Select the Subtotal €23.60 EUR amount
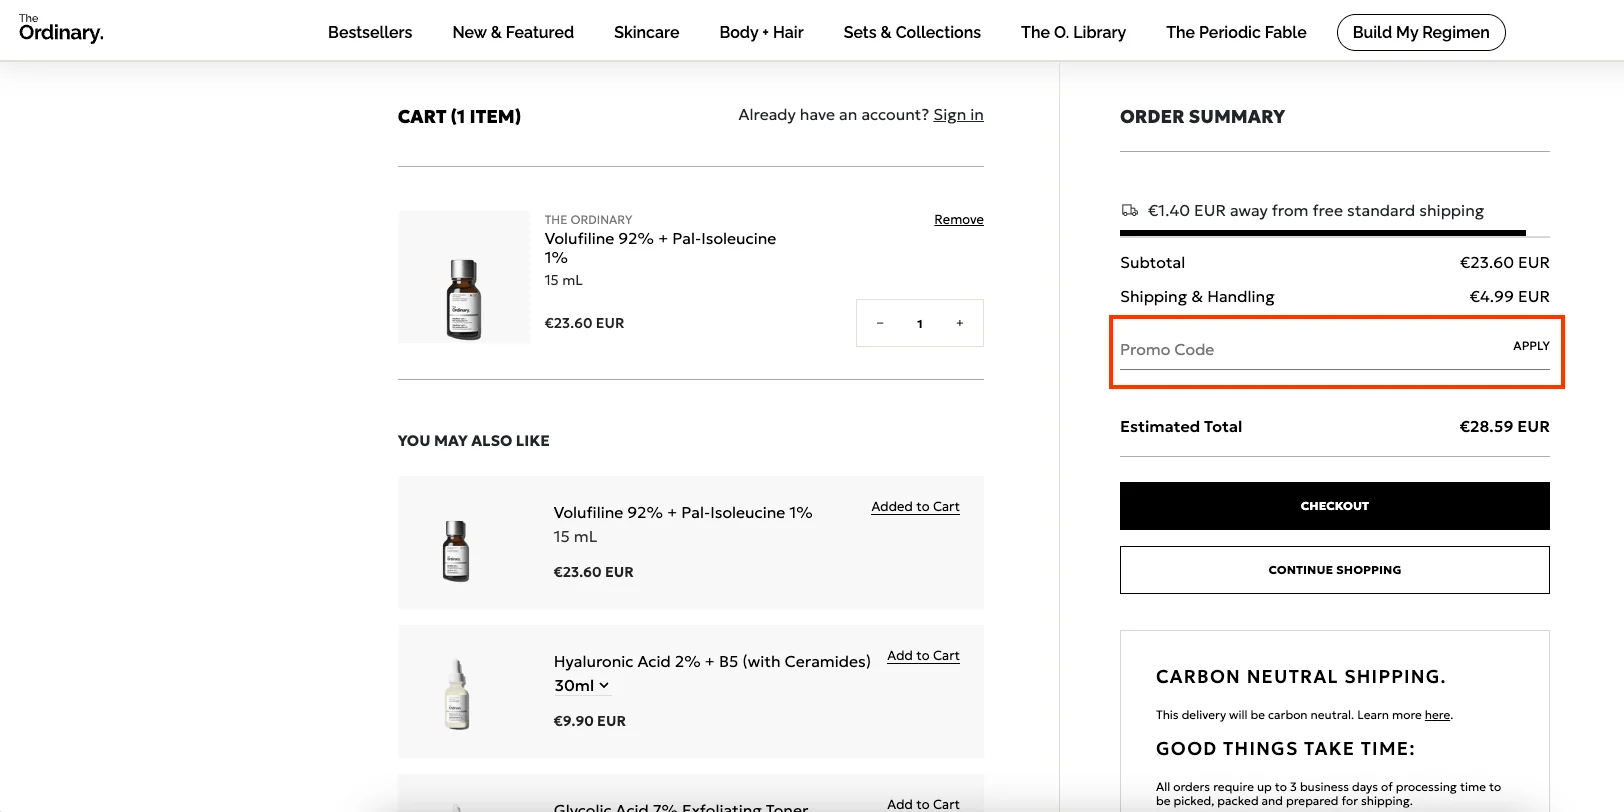 pos(1504,263)
